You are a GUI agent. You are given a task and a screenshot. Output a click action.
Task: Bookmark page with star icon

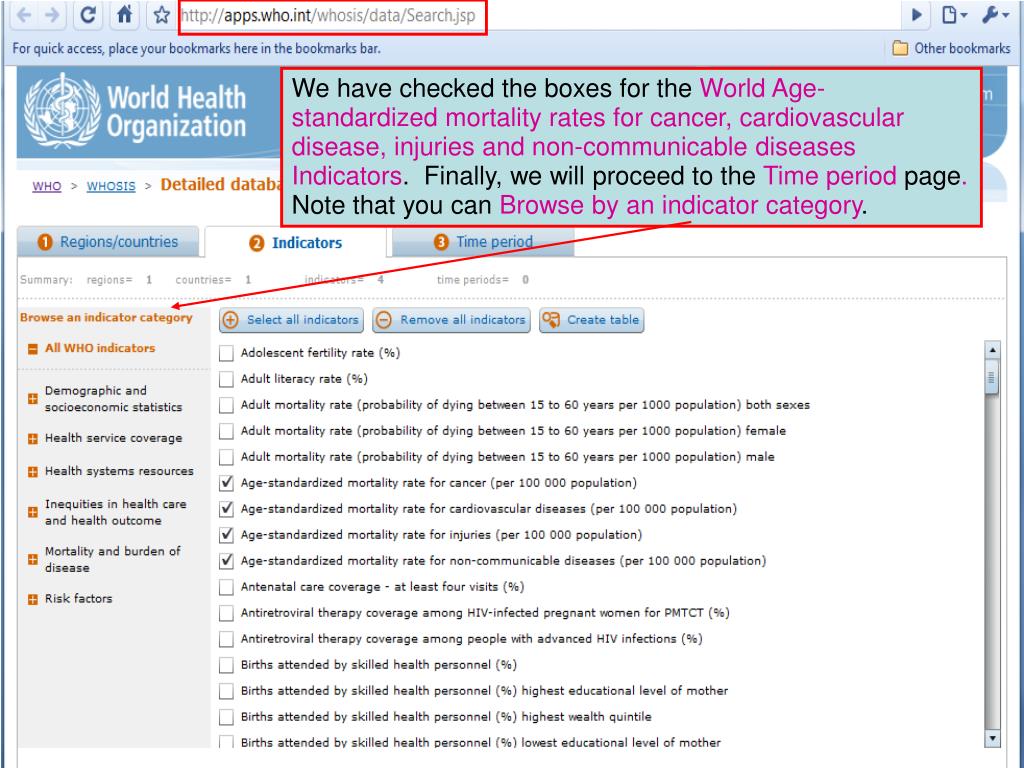click(x=161, y=15)
